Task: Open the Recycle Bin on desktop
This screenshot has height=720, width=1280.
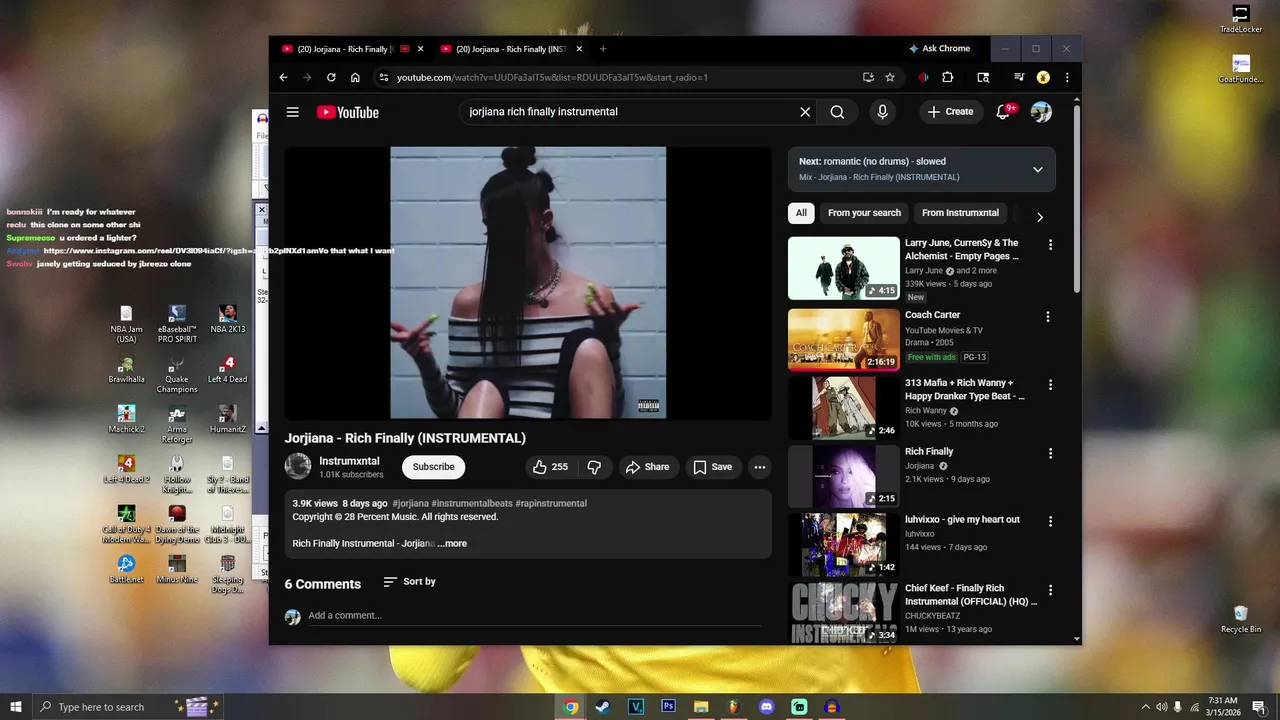Action: point(1241,619)
